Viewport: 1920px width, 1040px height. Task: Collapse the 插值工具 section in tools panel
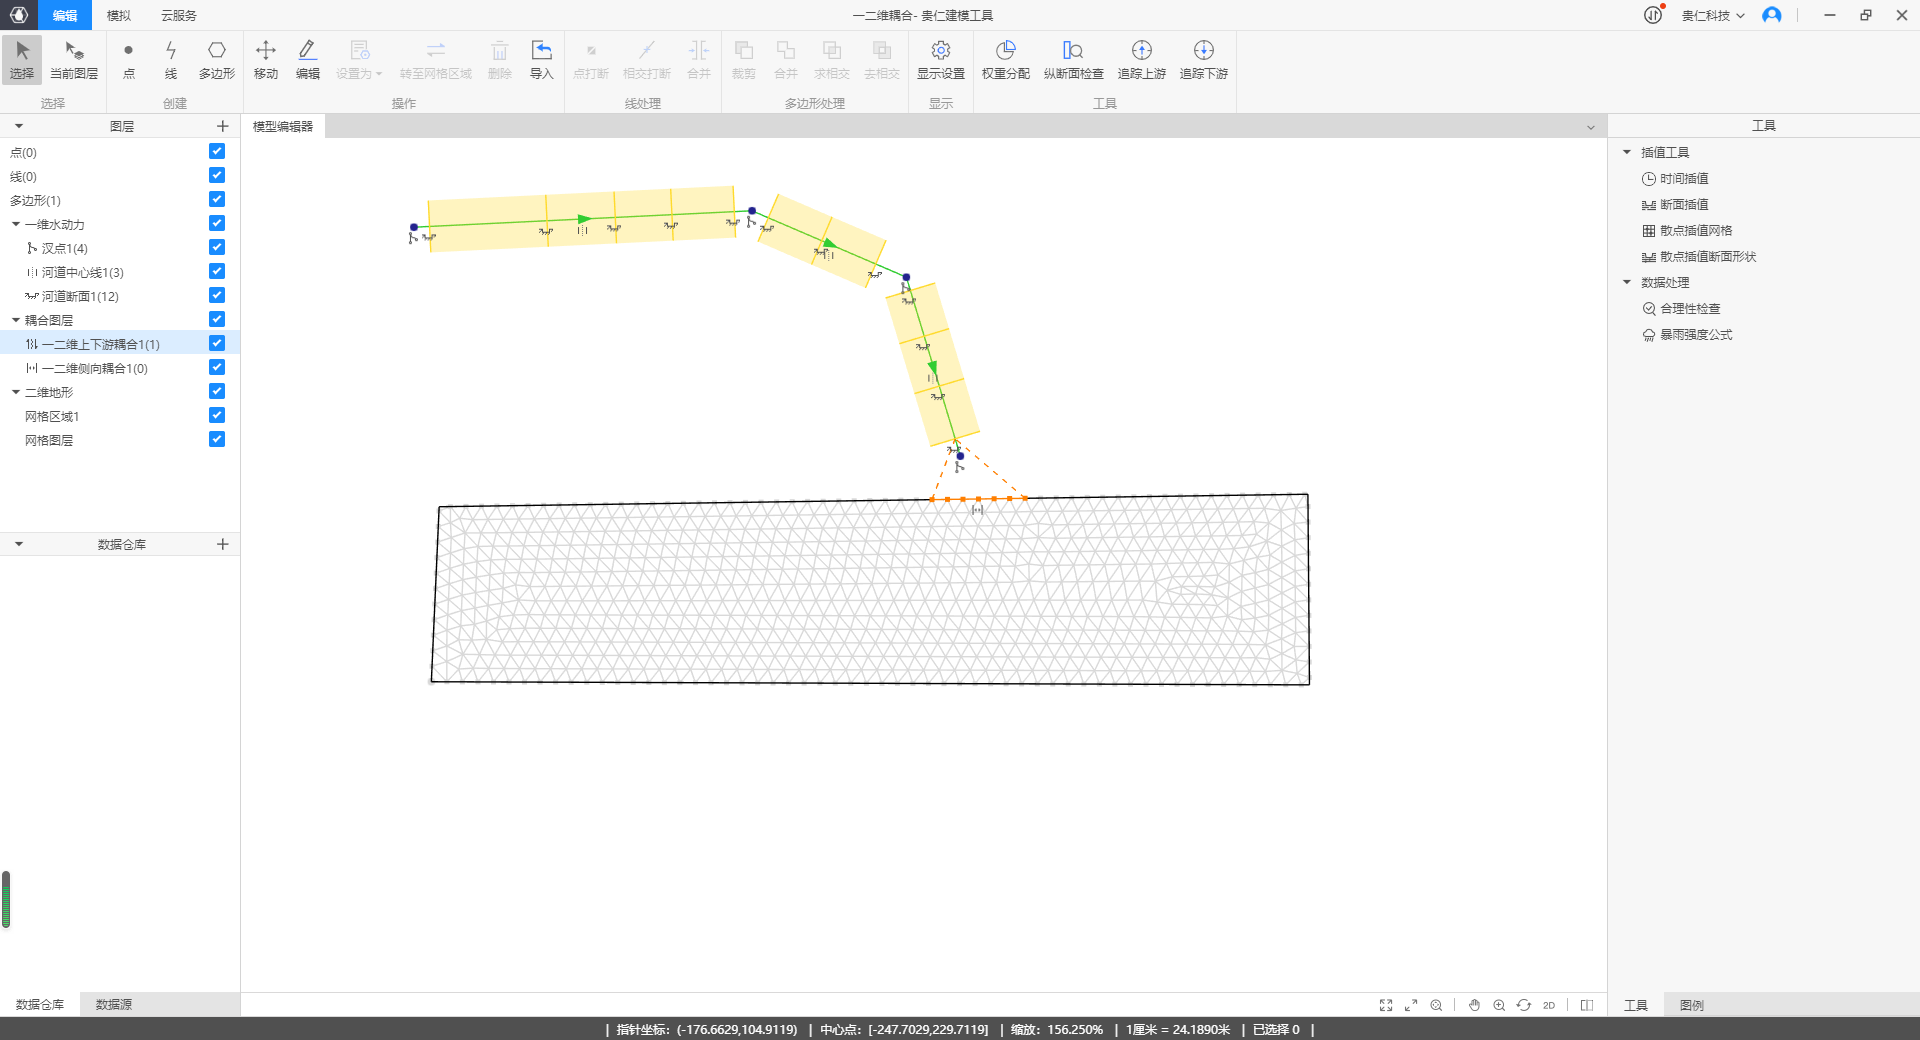coord(1627,152)
